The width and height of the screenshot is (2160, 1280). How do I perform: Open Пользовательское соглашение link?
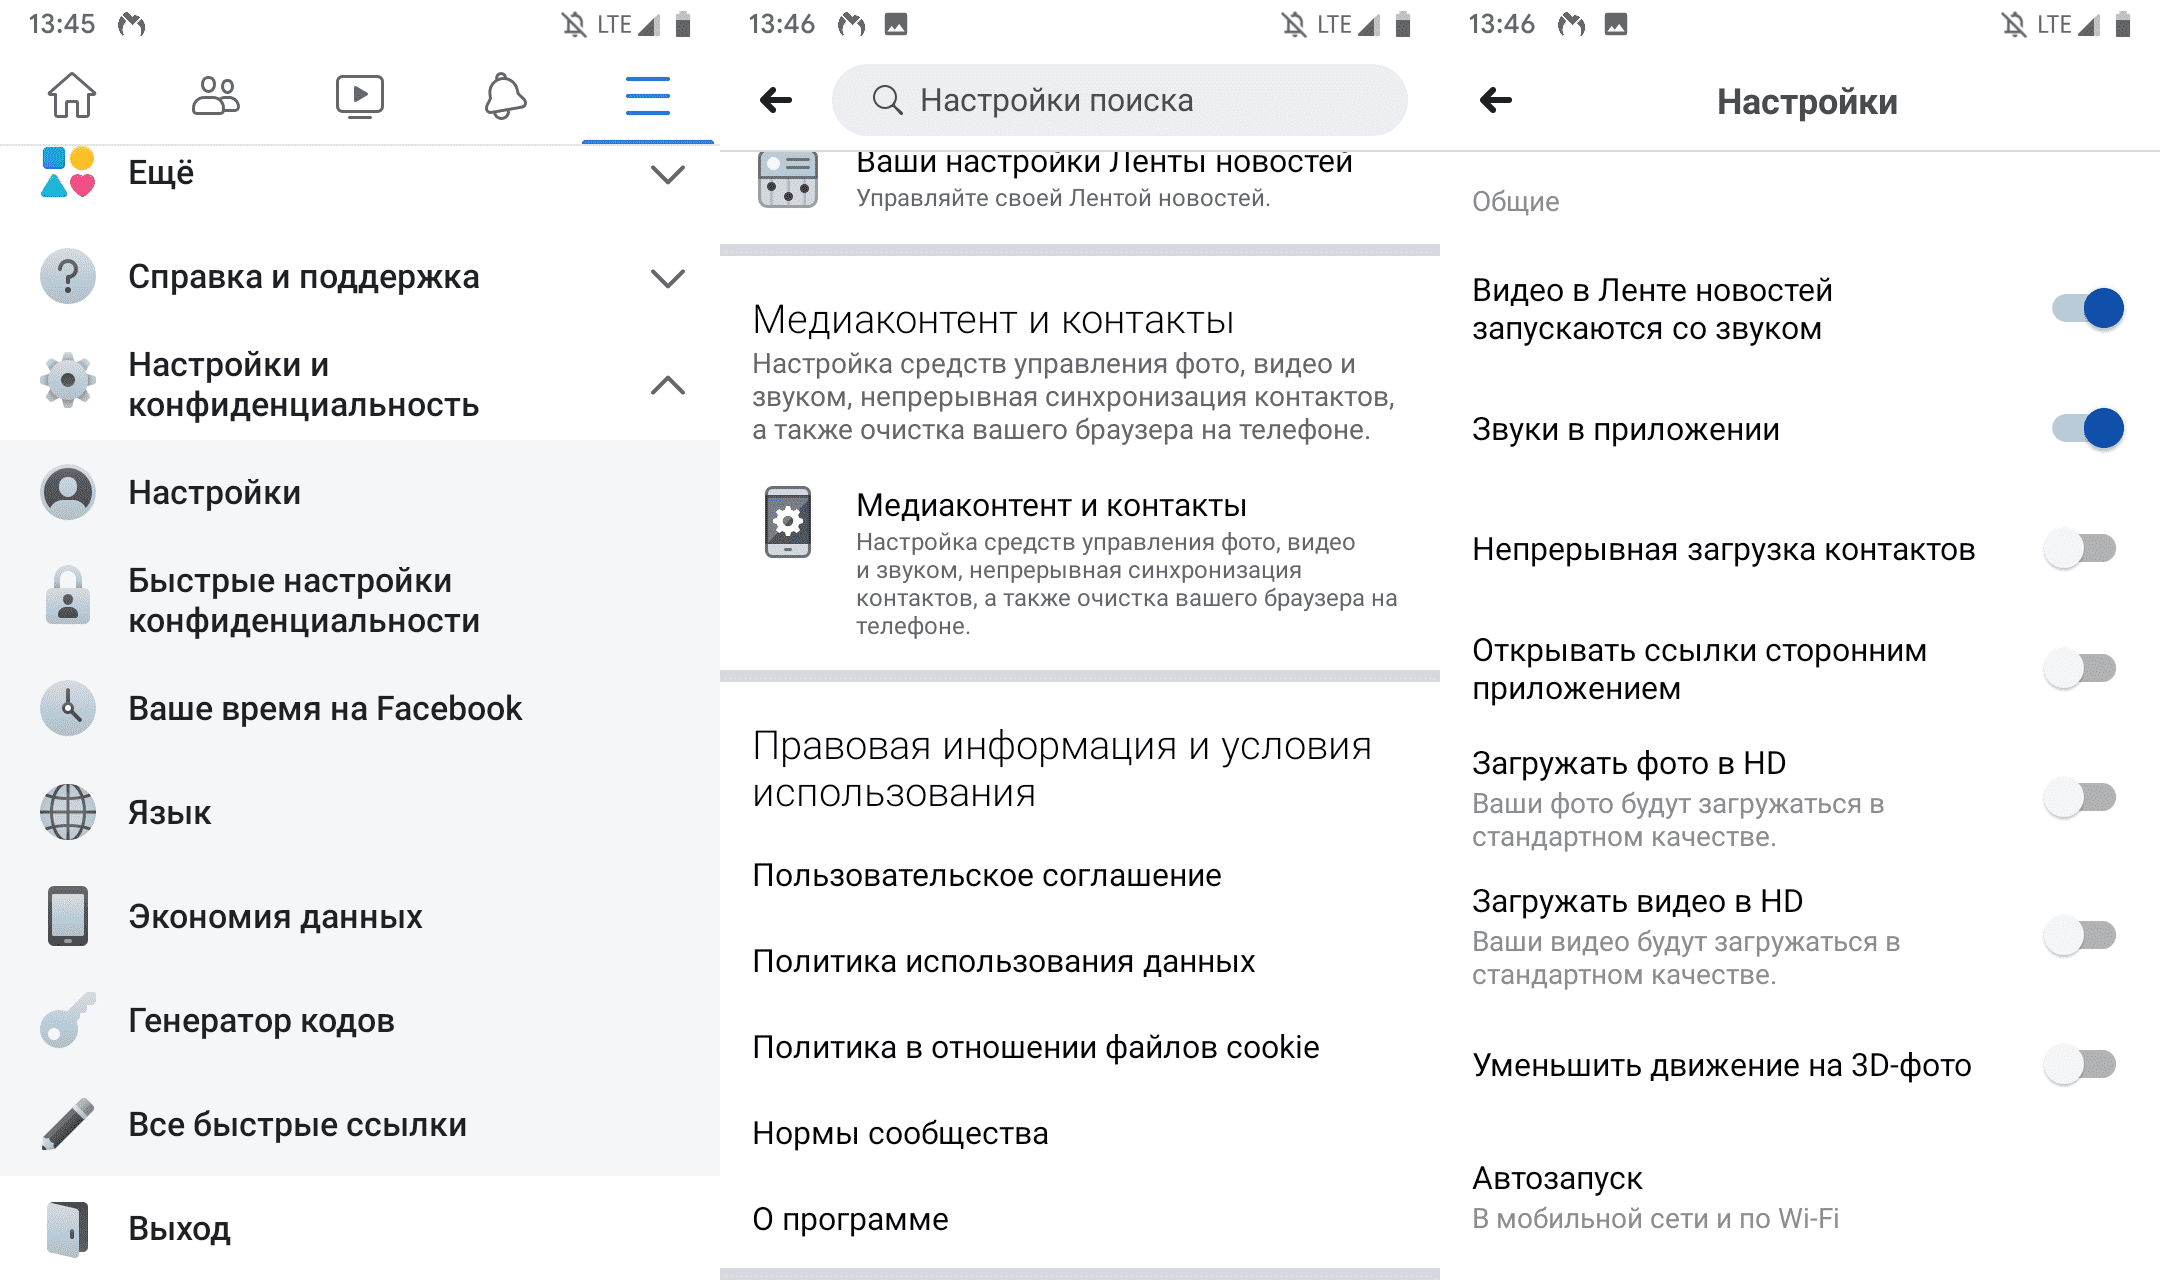point(987,875)
